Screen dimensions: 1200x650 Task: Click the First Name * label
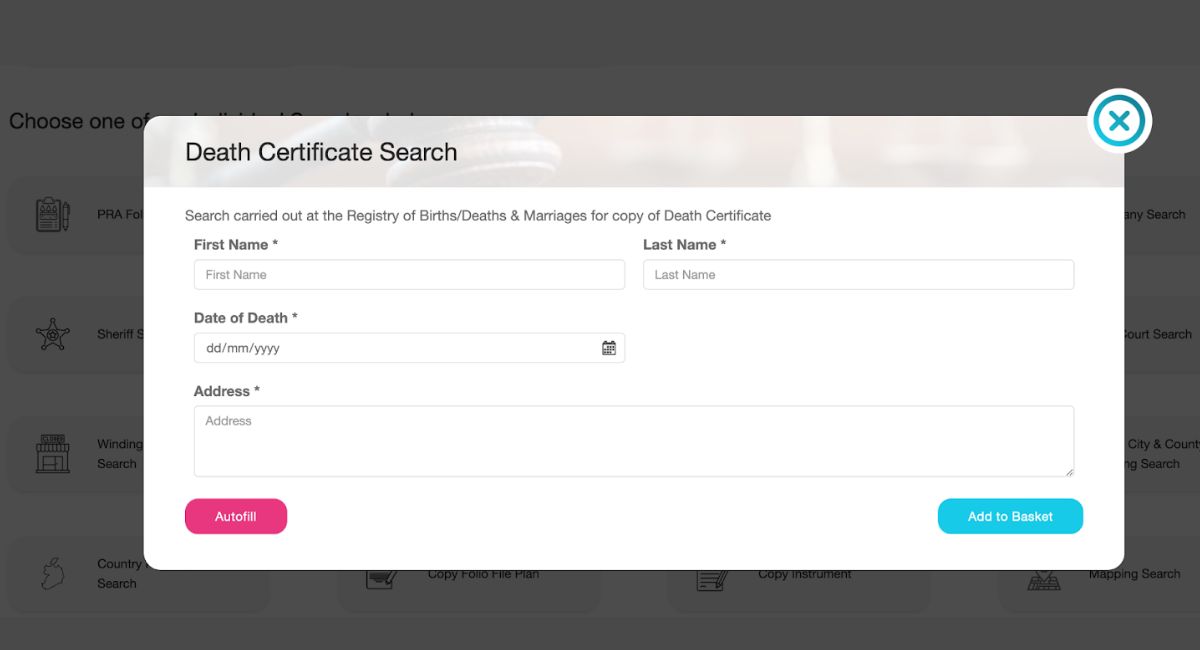pos(236,244)
